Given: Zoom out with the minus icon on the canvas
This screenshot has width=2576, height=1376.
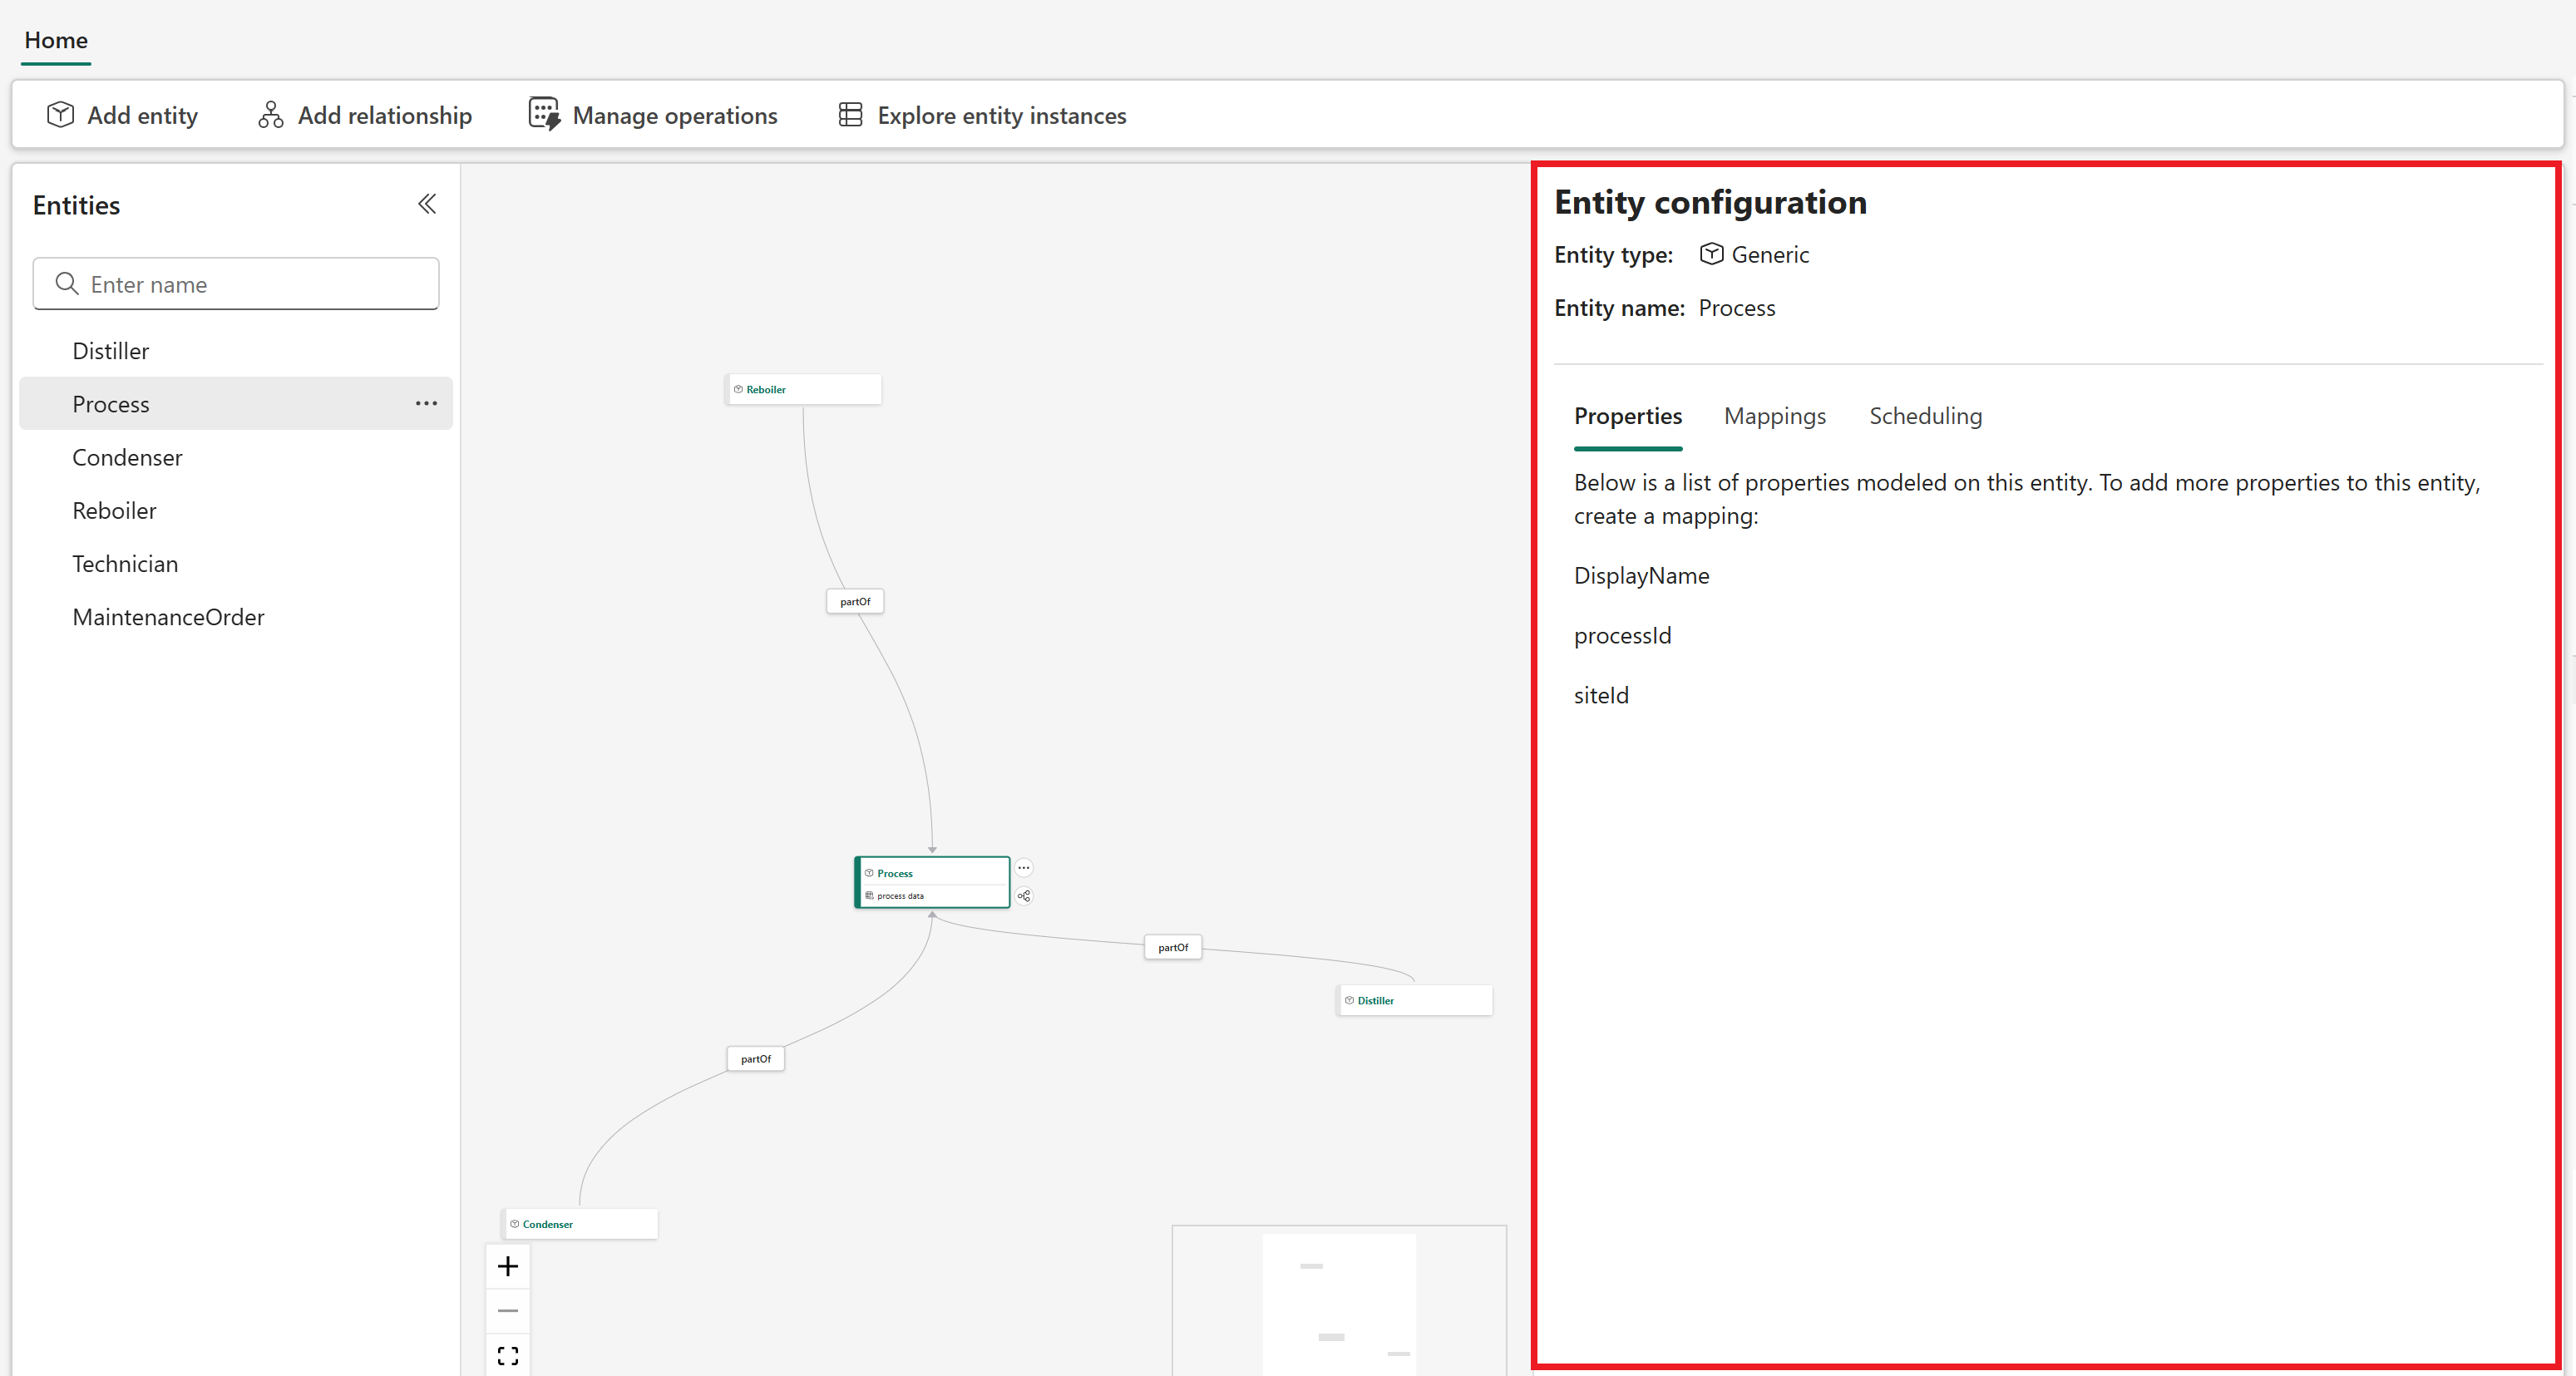Looking at the screenshot, I should tap(508, 1310).
